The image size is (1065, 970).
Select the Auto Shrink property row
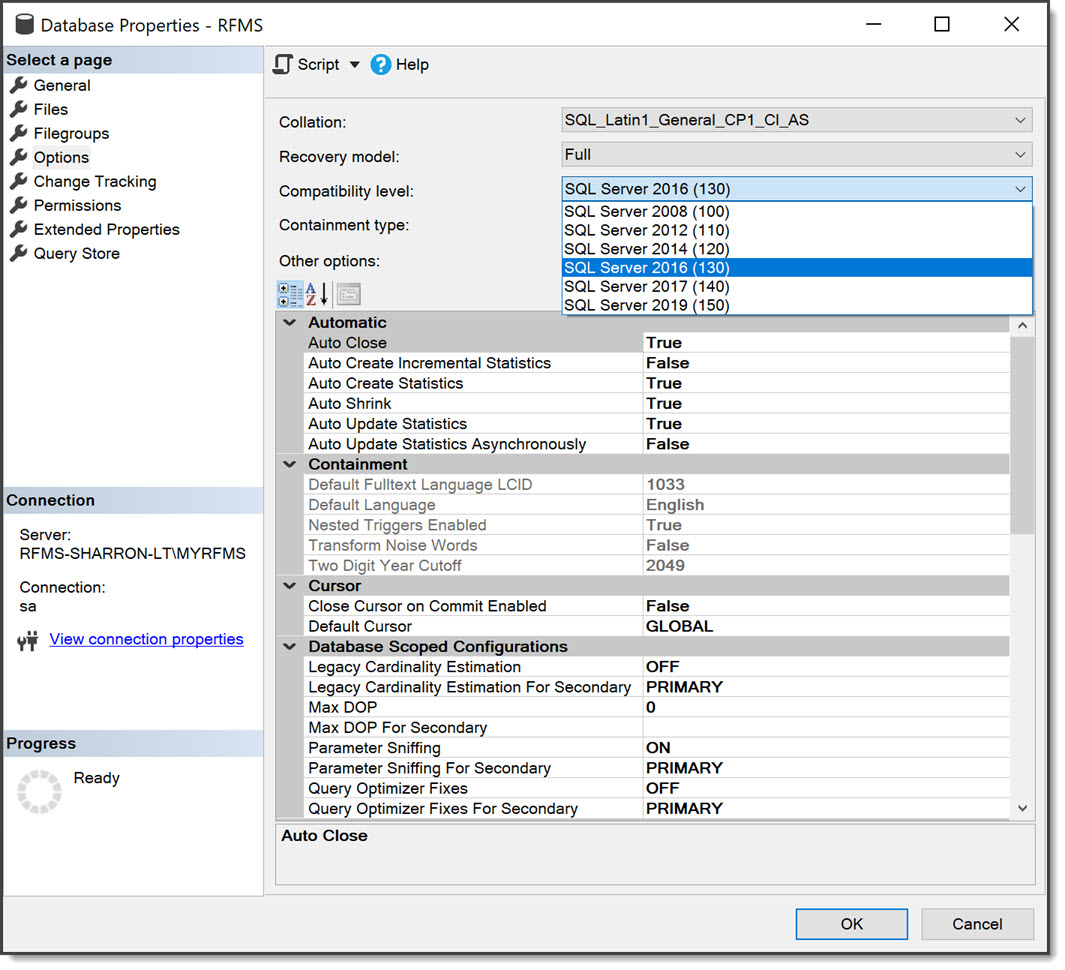coord(656,404)
